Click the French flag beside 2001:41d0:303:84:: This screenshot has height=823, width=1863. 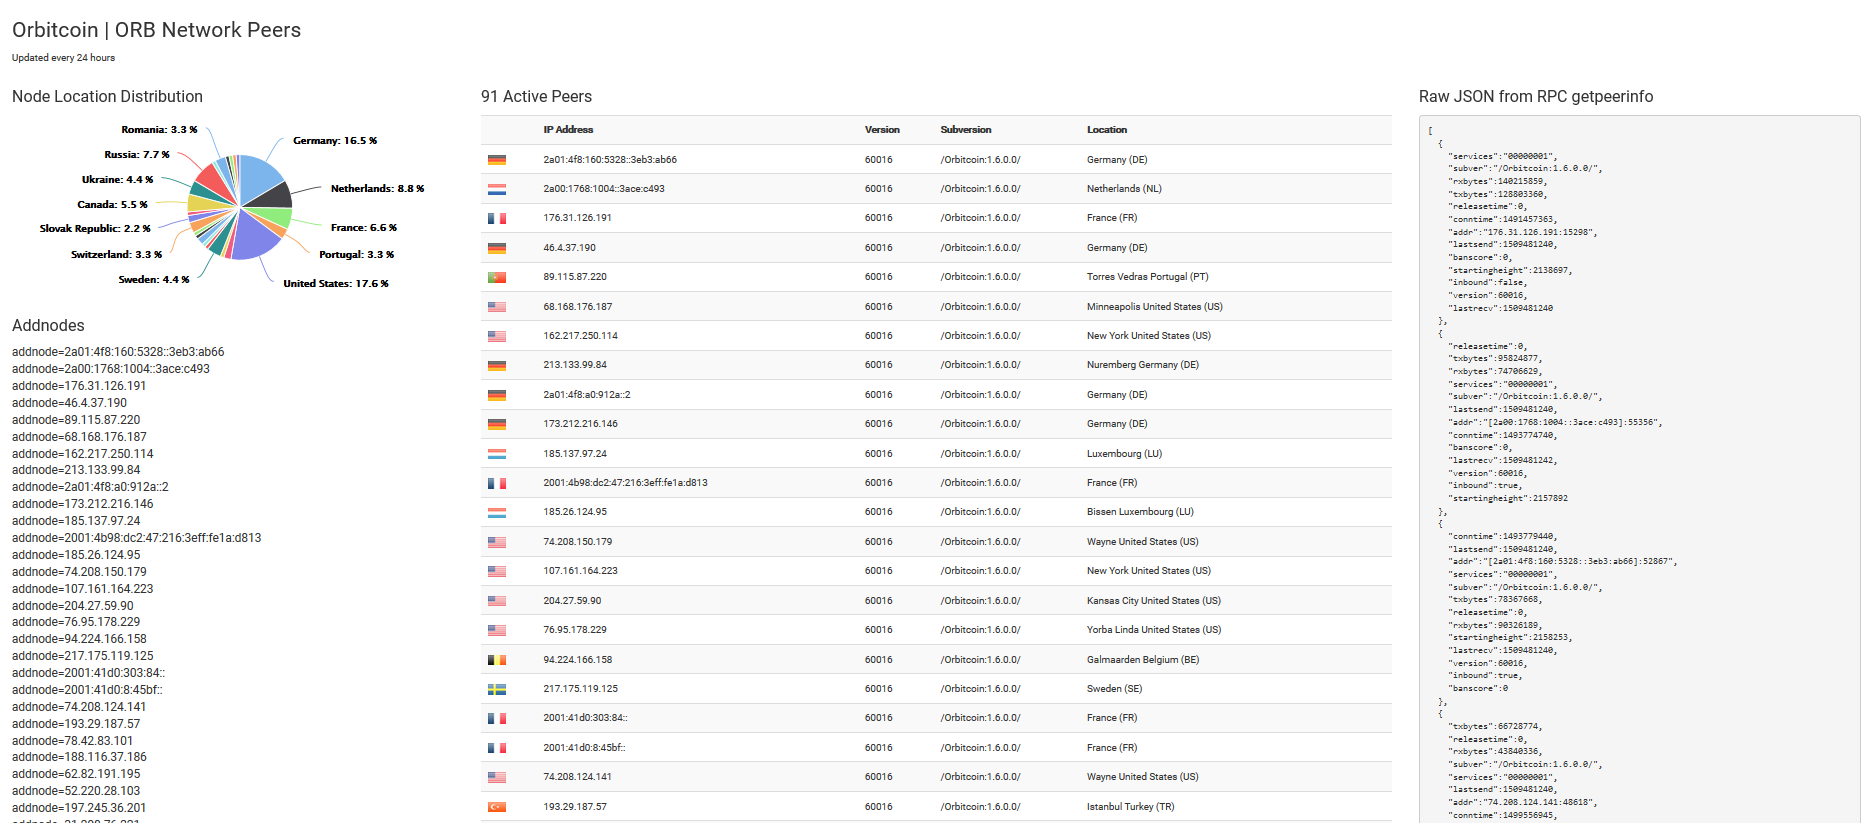(497, 718)
